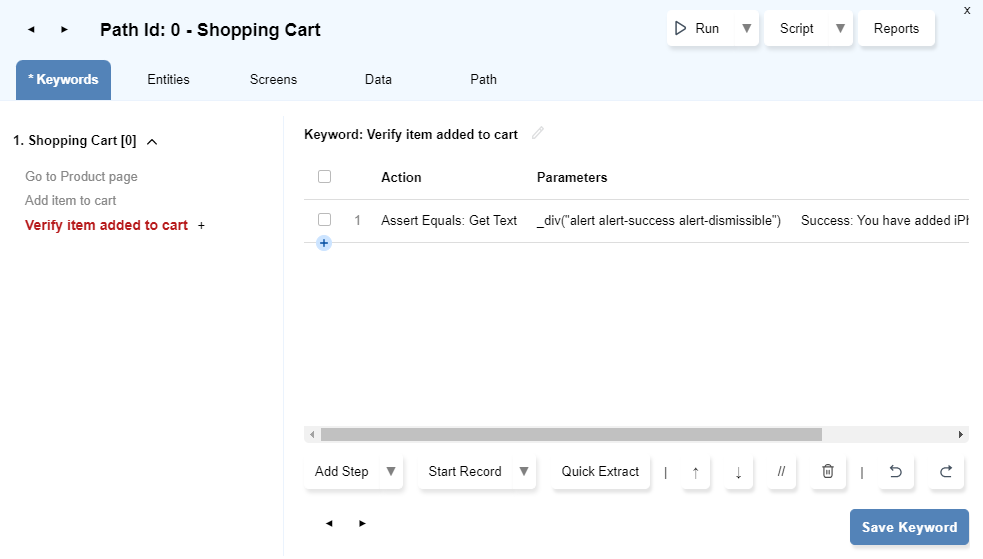The width and height of the screenshot is (983, 559).
Task: Click the redo arrow icon
Action: coord(945,472)
